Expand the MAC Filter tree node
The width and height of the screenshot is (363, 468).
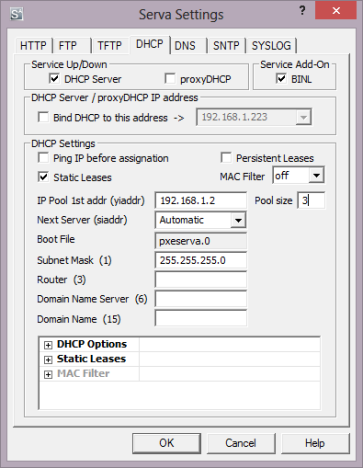[48, 374]
